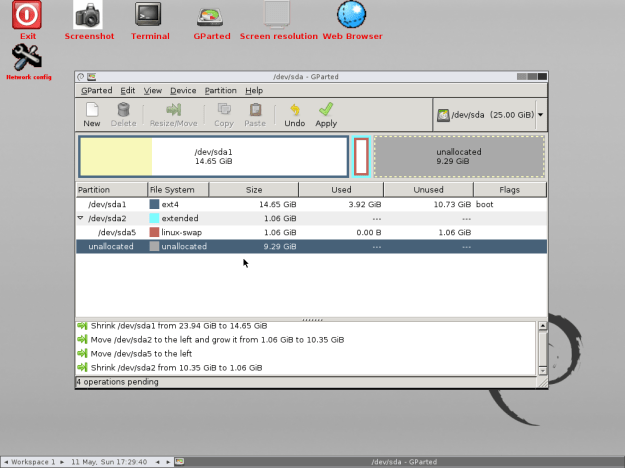
Task: Click the operations list scroll down arrow
Action: (542, 371)
